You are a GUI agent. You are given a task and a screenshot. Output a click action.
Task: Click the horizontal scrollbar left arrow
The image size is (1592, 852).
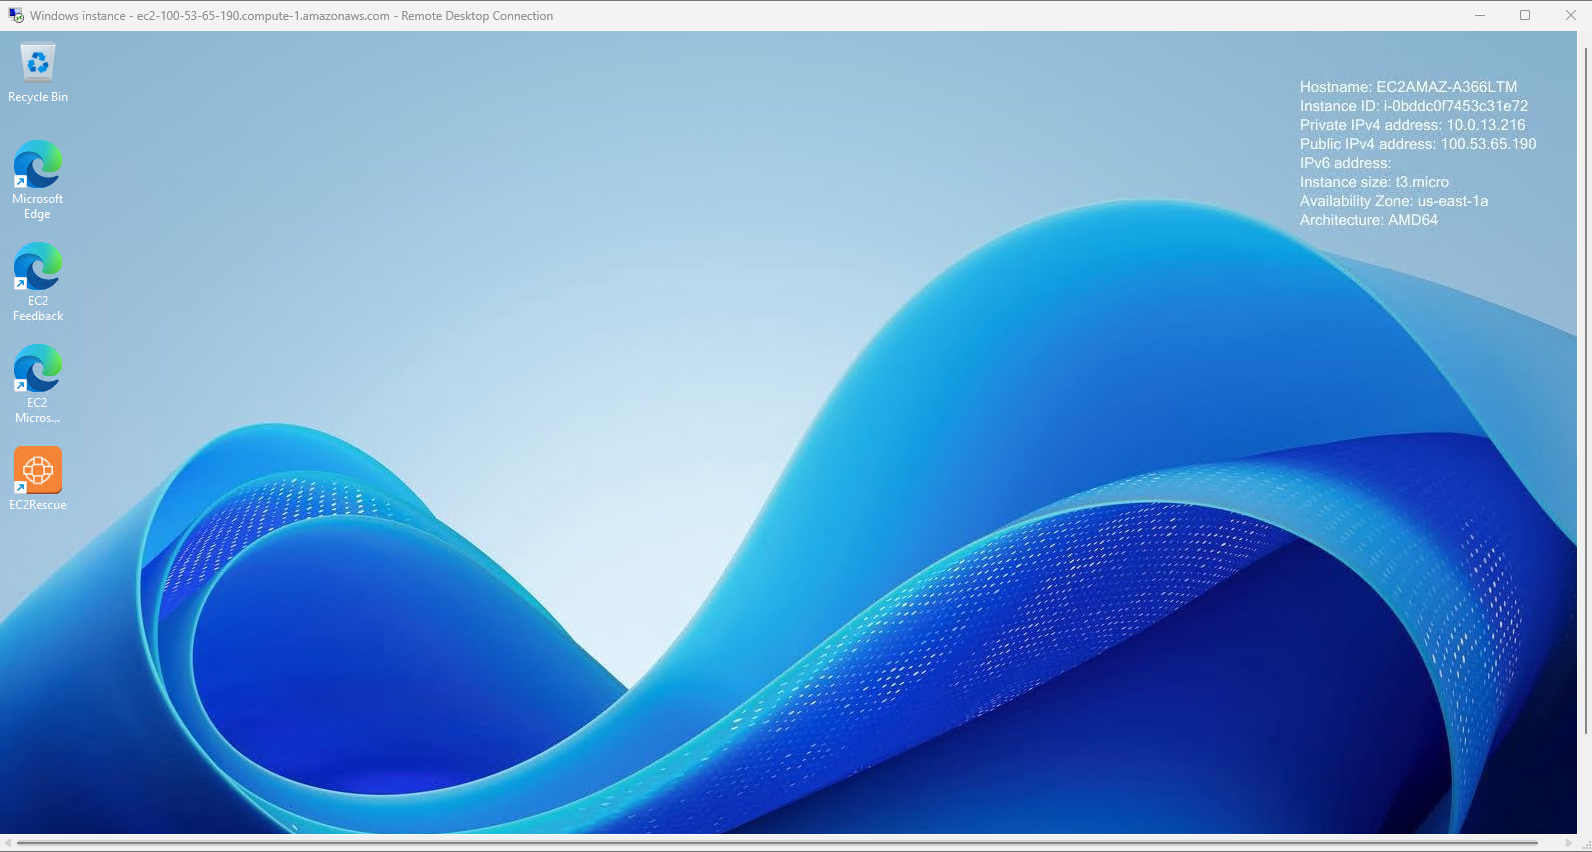tap(7, 843)
